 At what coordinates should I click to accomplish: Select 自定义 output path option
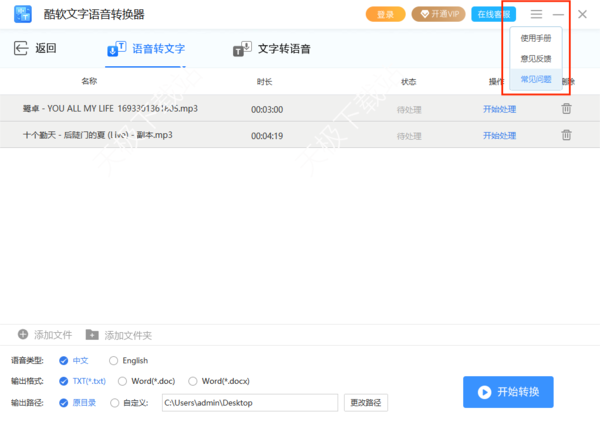(x=113, y=402)
